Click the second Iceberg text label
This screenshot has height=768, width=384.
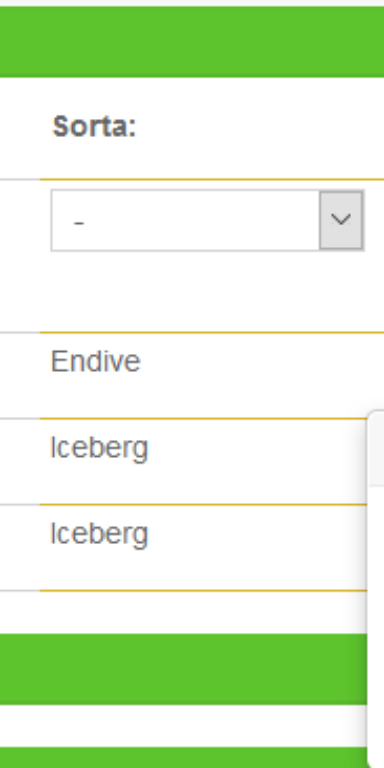pos(99,534)
